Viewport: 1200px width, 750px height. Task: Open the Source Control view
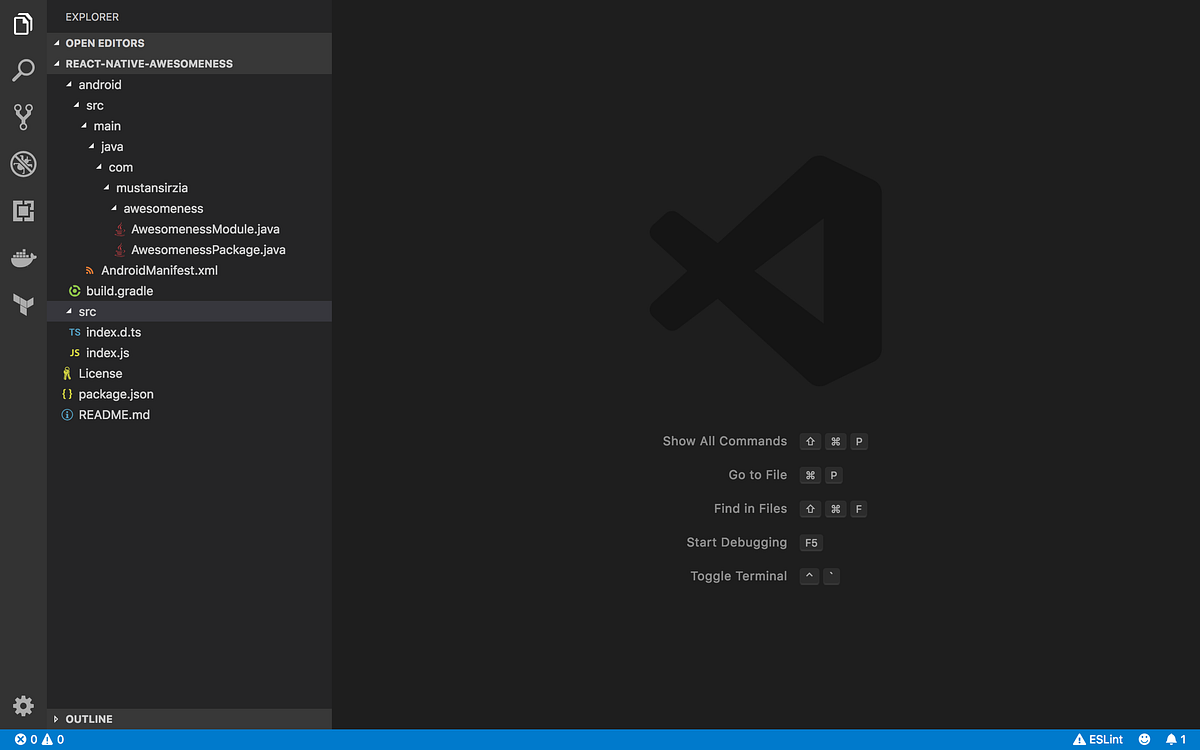click(22, 117)
